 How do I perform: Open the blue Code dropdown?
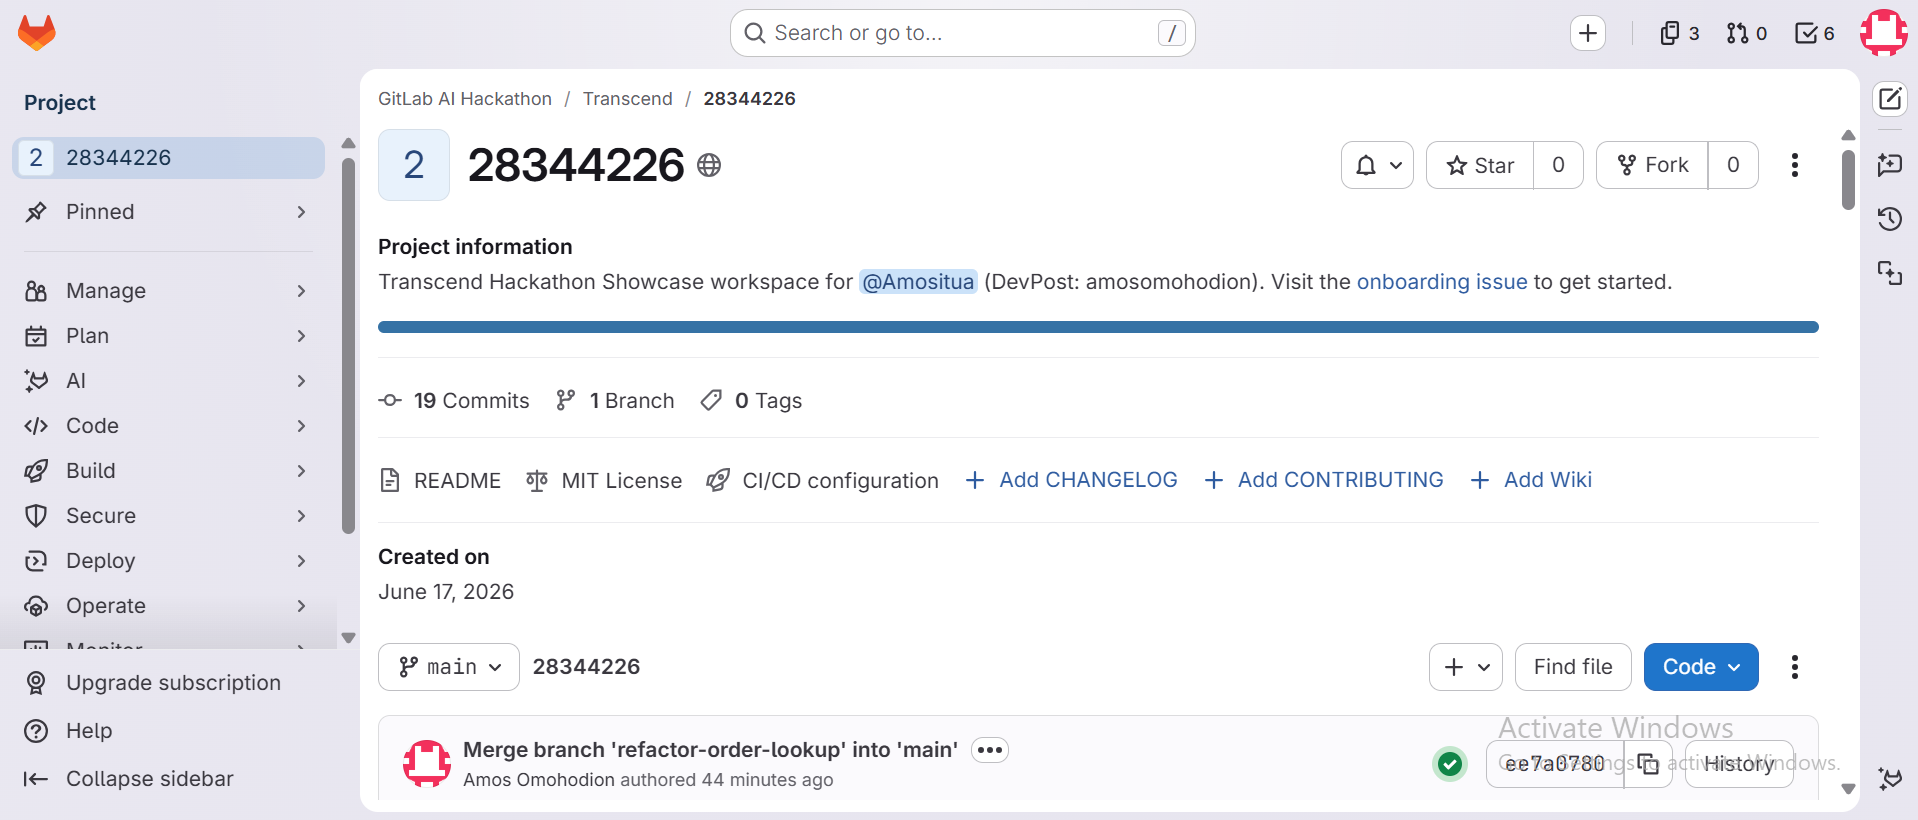pos(1701,667)
